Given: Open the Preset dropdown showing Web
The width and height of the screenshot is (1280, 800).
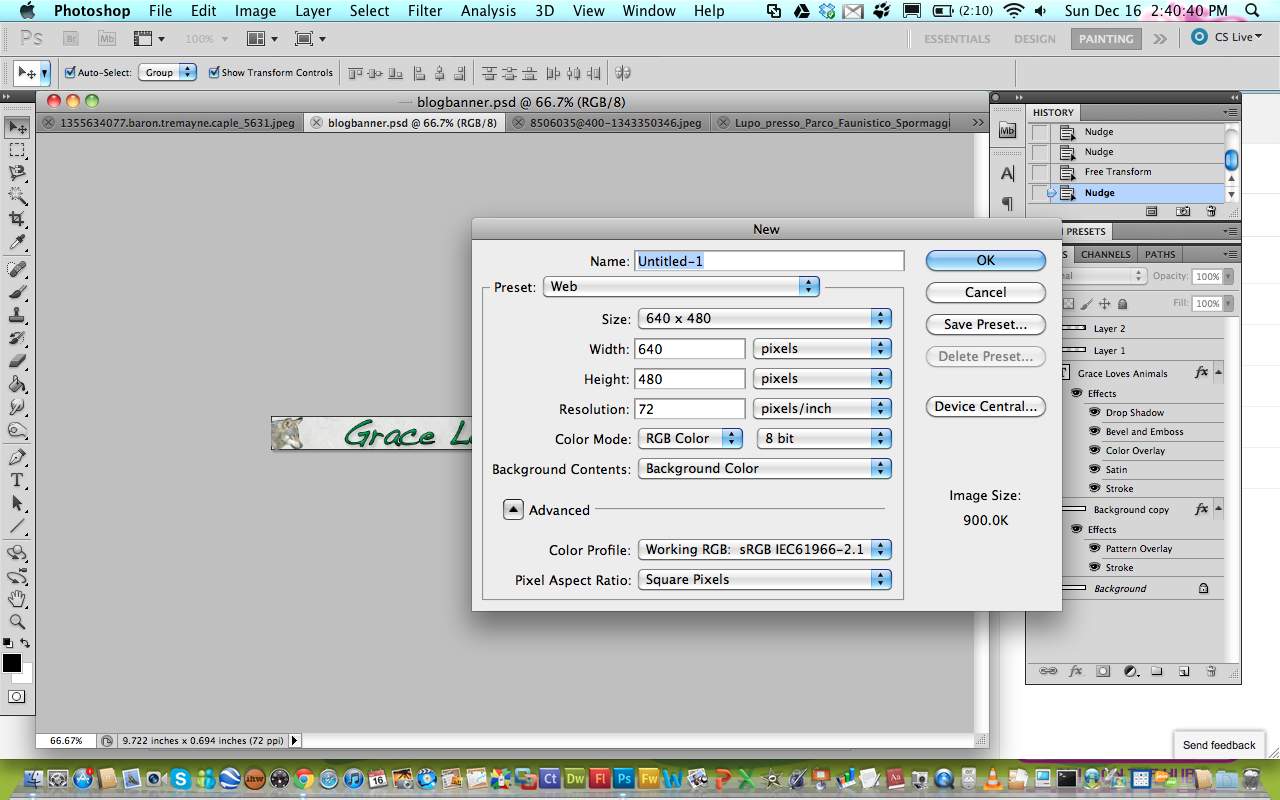Looking at the screenshot, I should click(681, 286).
